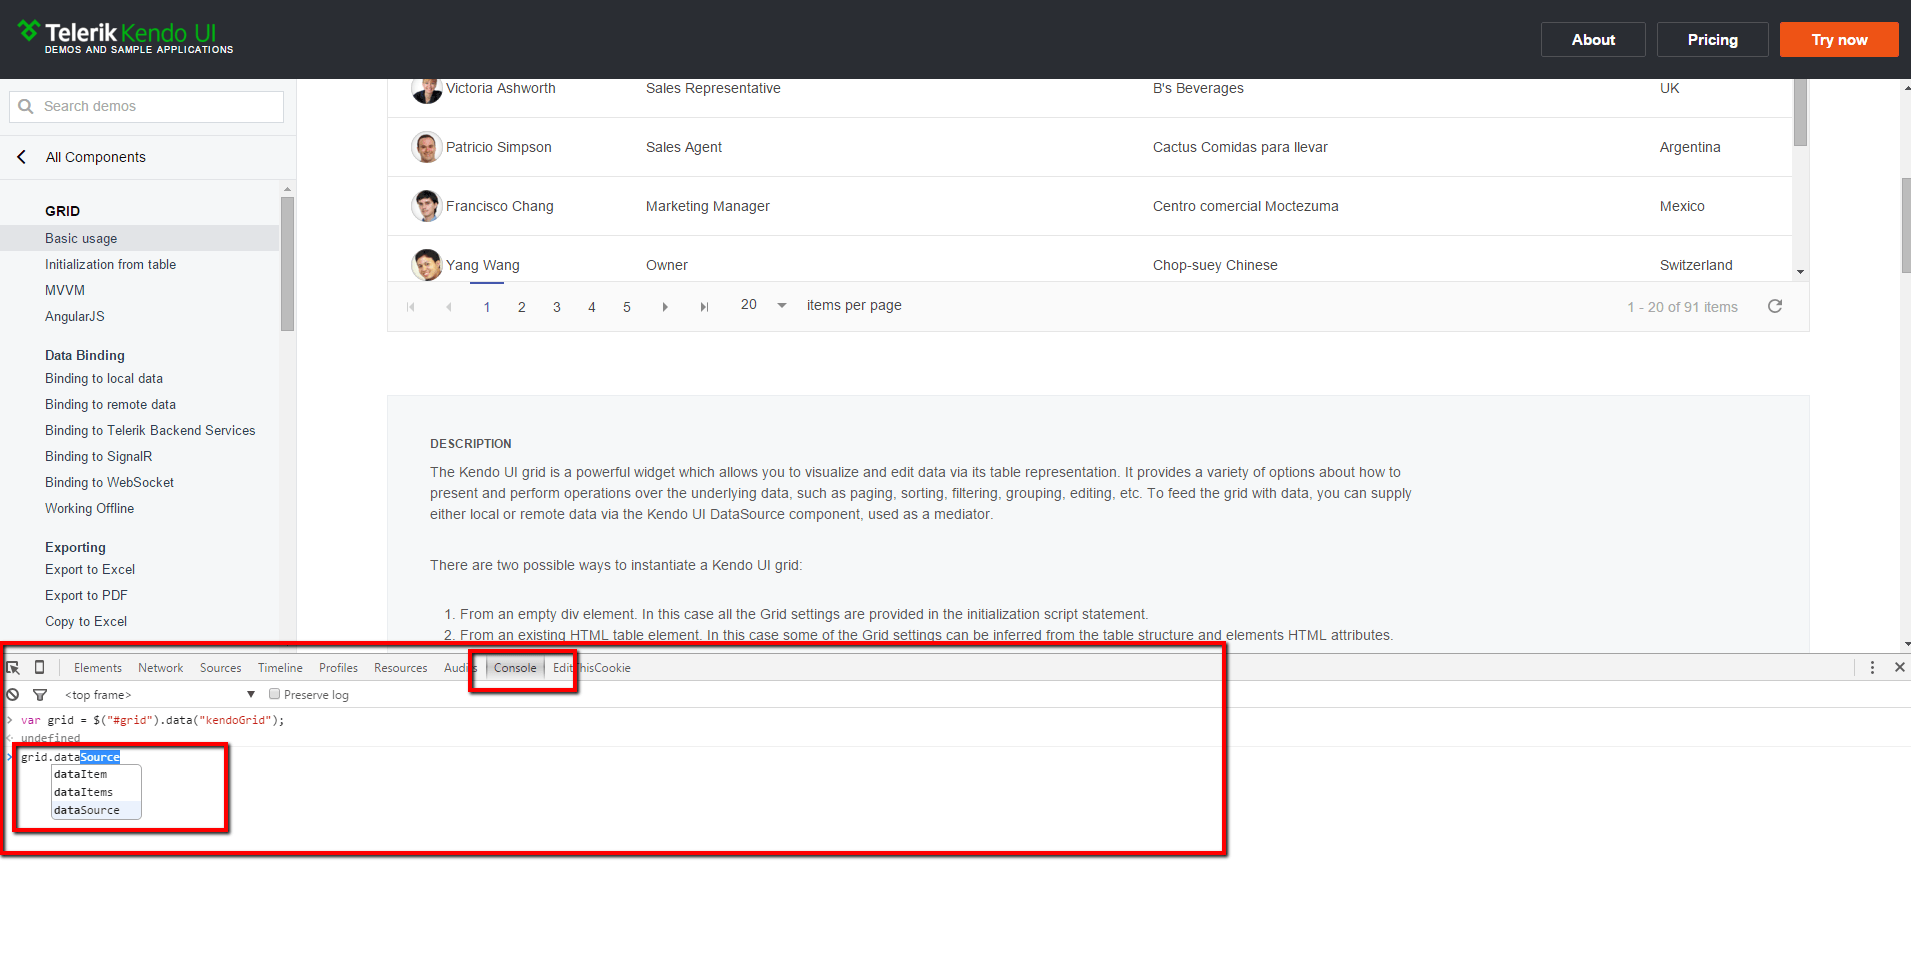Close the DevTools panel
The width and height of the screenshot is (1911, 954).
tap(1899, 667)
